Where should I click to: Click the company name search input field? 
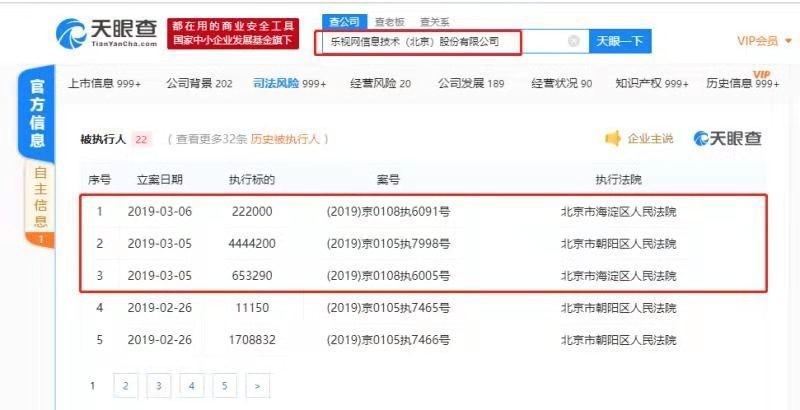pyautogui.click(x=440, y=42)
